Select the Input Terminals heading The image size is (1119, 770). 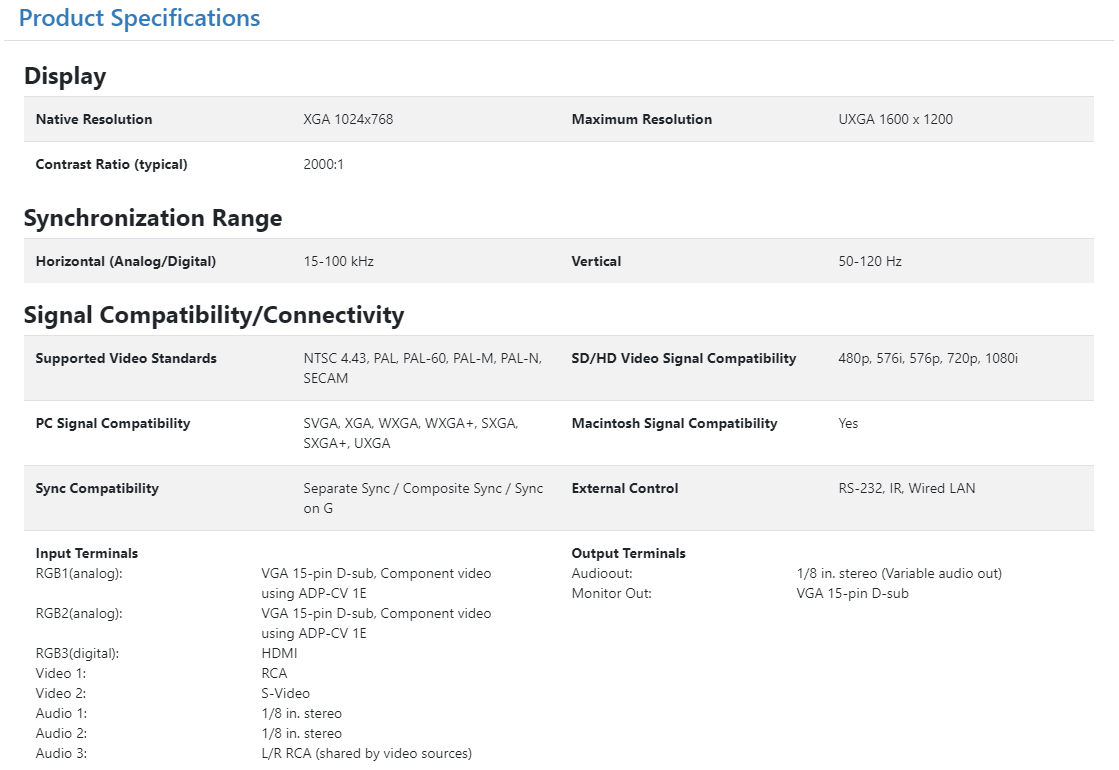[87, 553]
